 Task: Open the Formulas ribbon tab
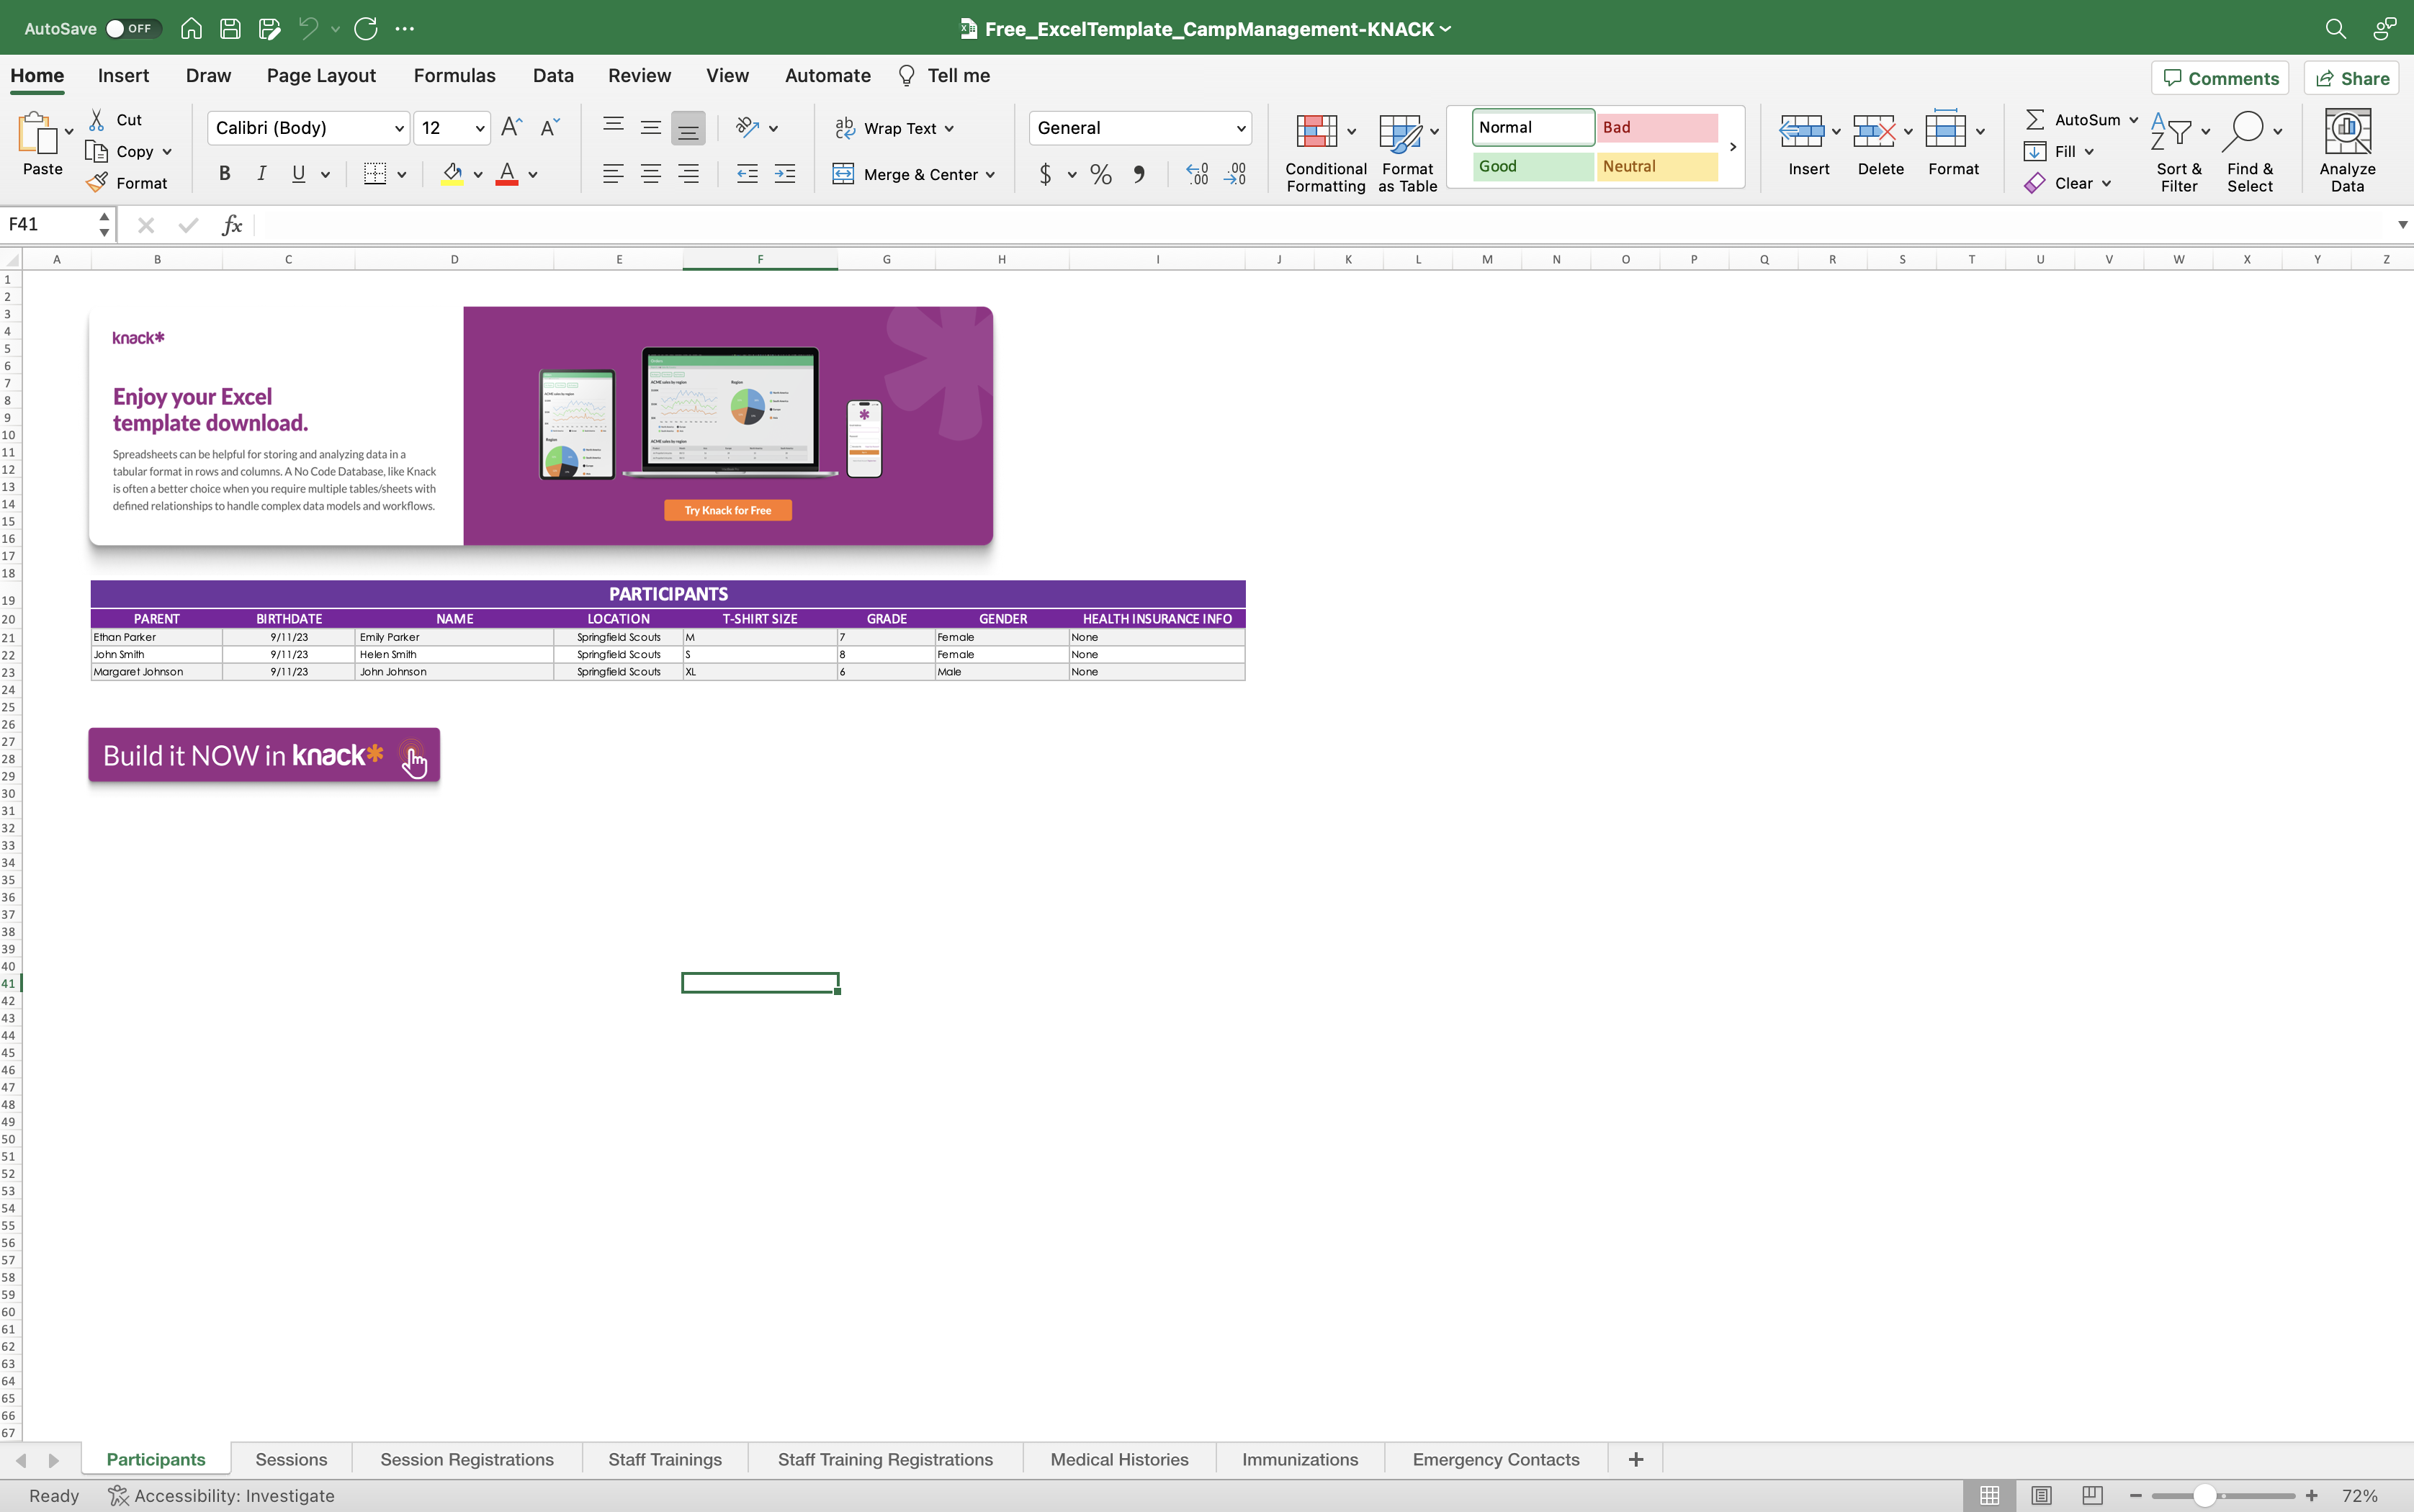tap(454, 76)
